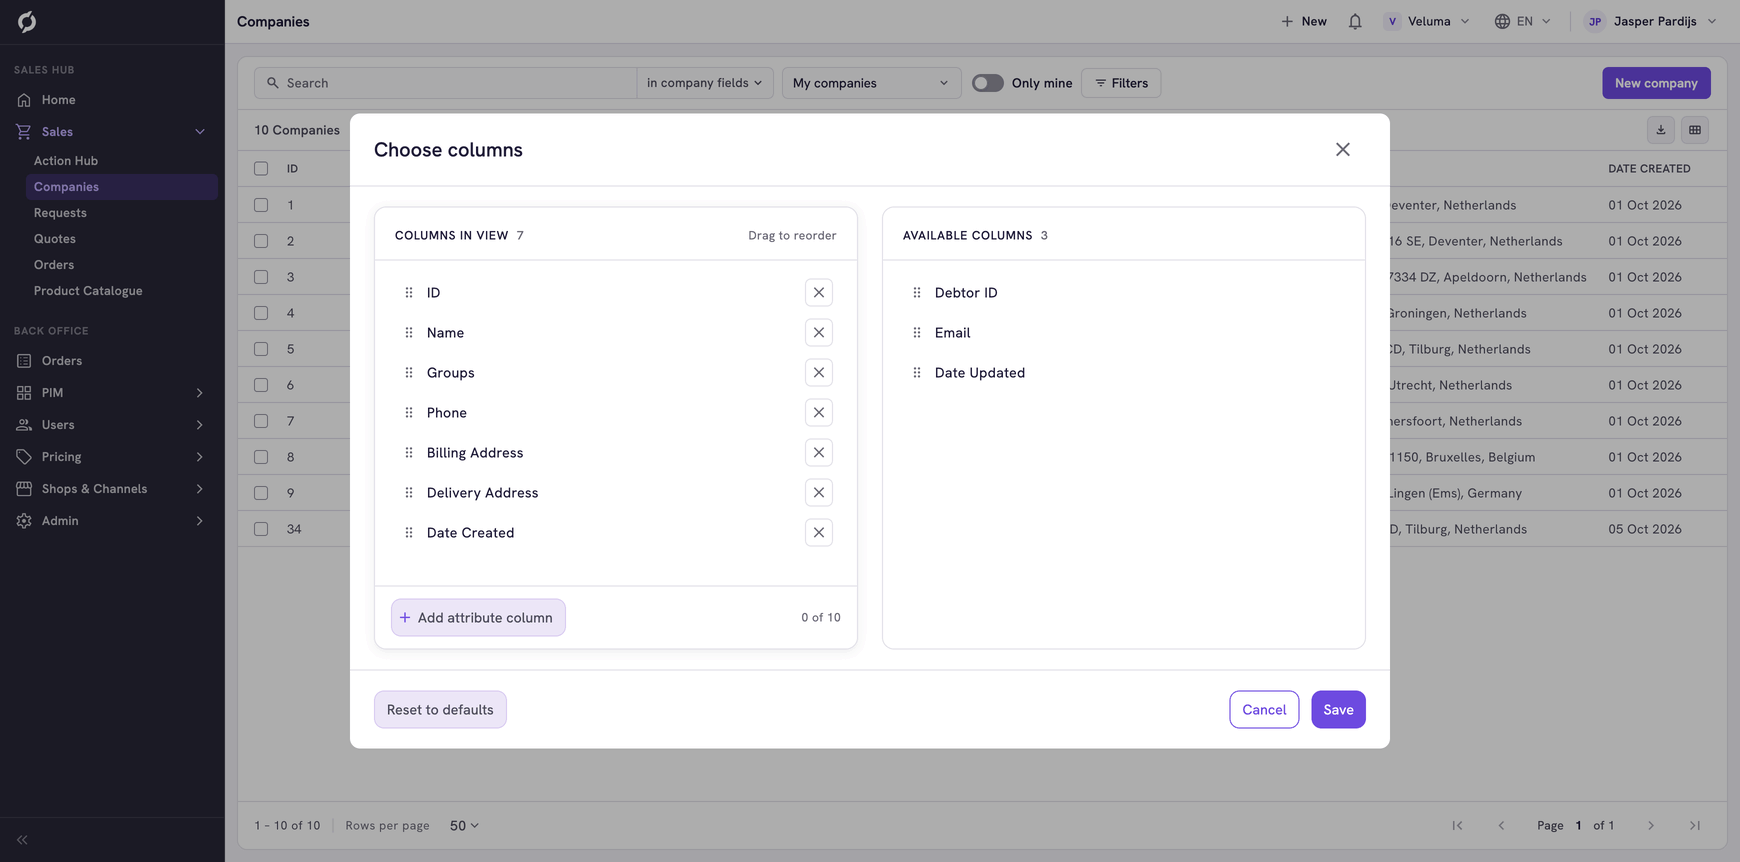Collapse the sidebar with double chevron
The height and width of the screenshot is (862, 1740).
tap(22, 840)
